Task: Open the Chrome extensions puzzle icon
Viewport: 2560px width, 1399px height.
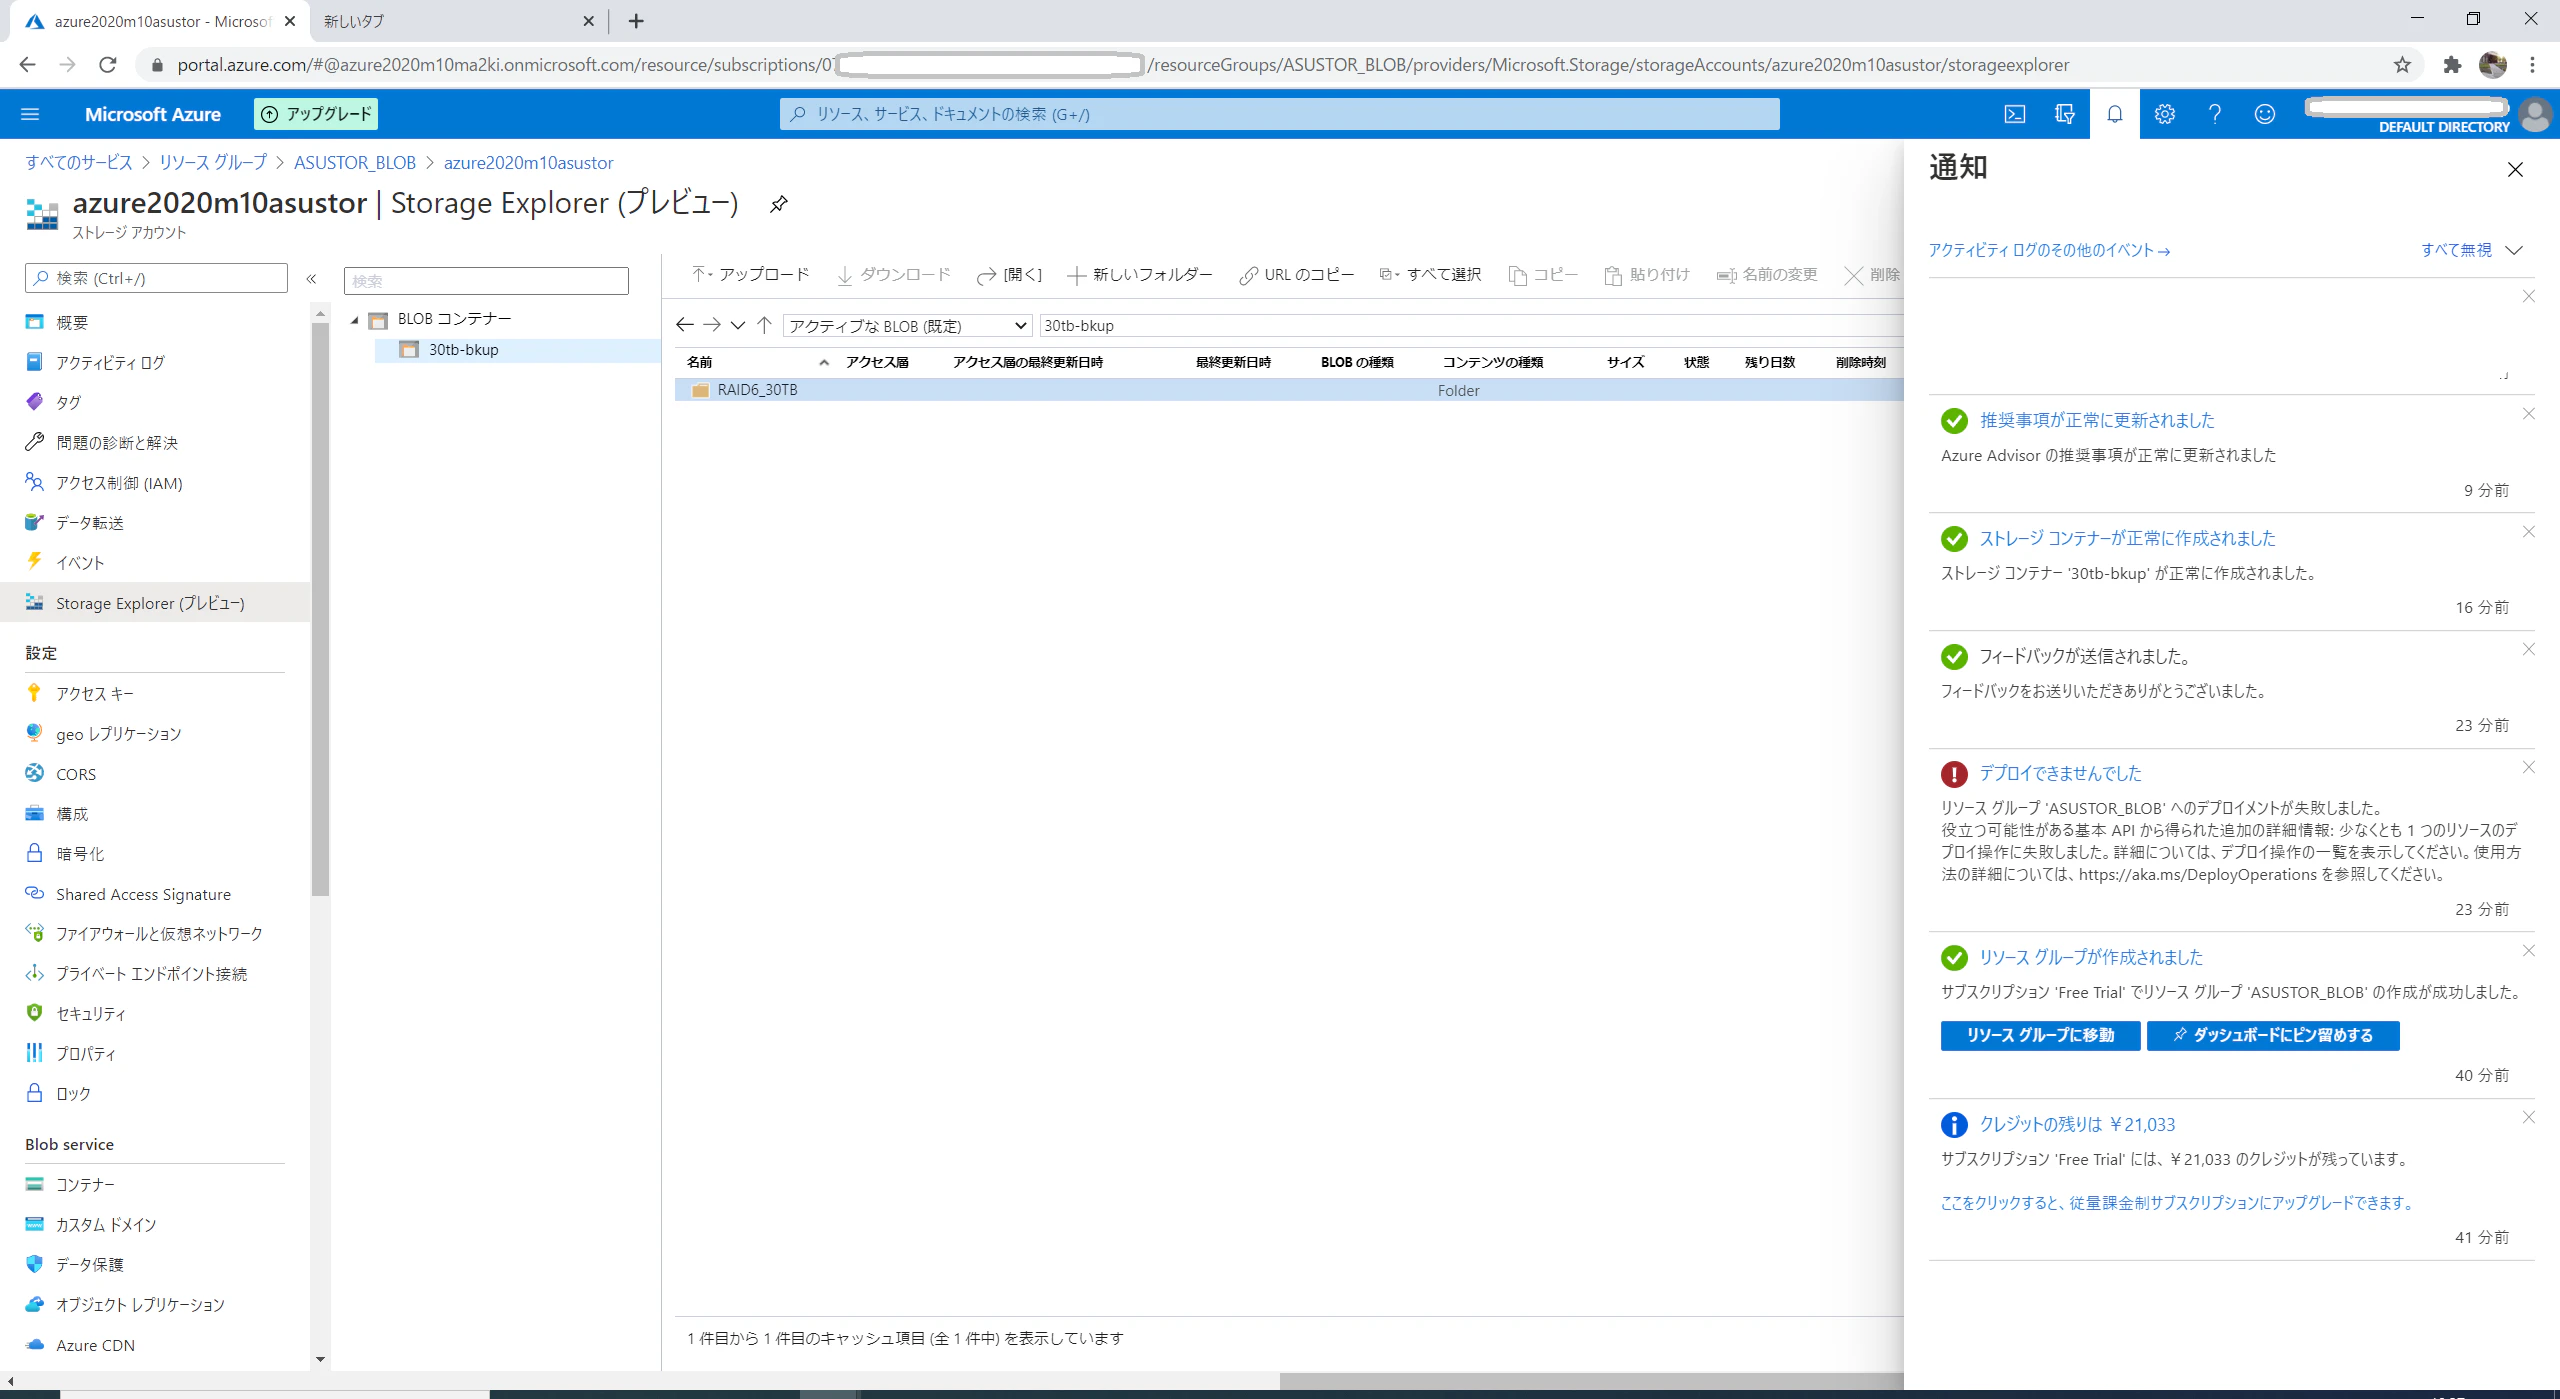Action: [x=2452, y=65]
